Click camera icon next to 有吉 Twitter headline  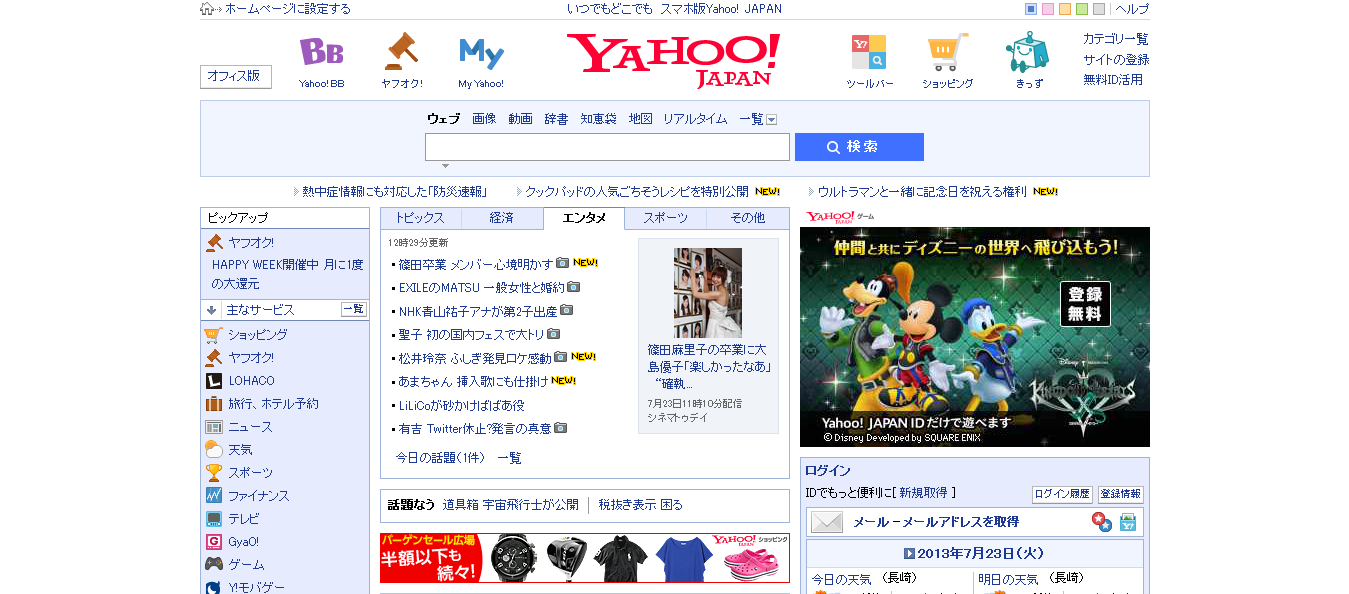point(560,428)
